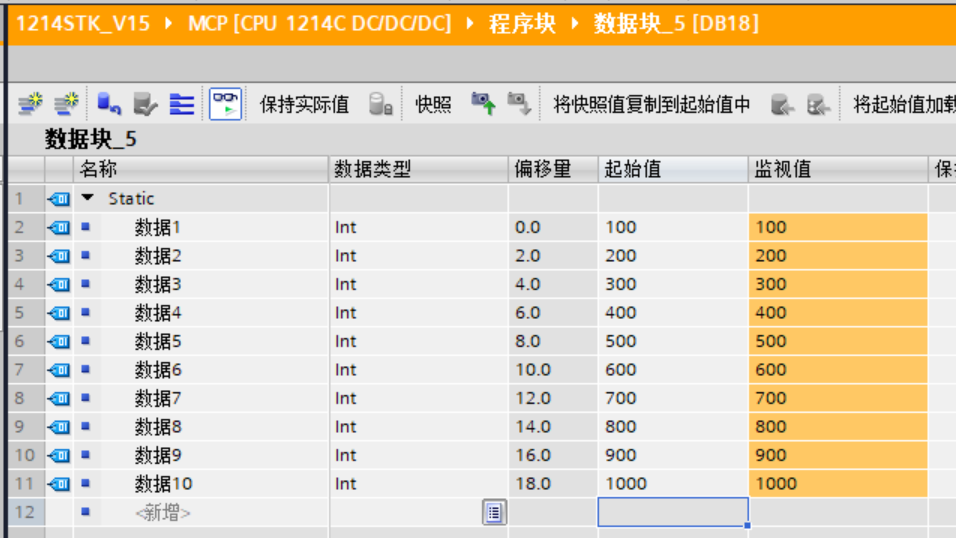Click MCP [CPU 1214C DC/DC/DC] breadcrumb

[319, 23]
